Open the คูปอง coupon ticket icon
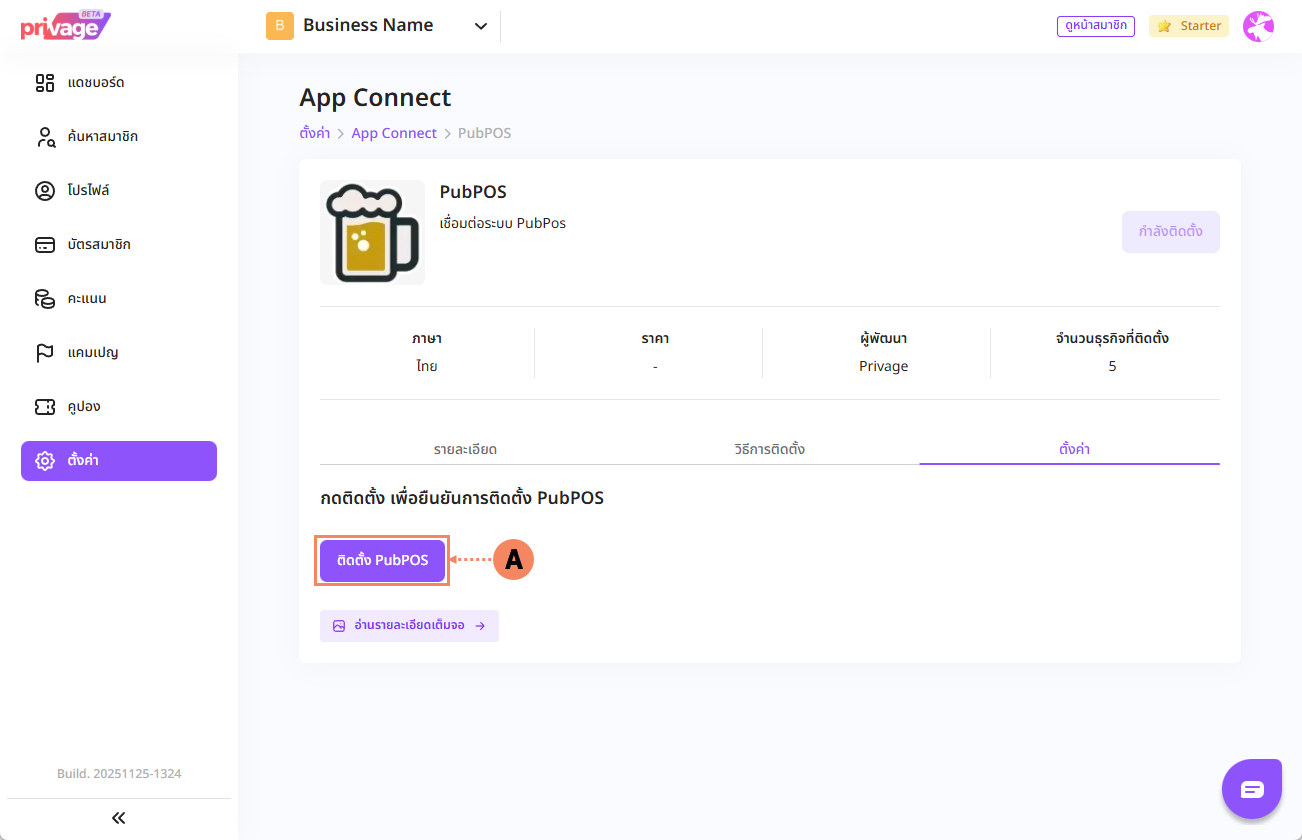This screenshot has height=840, width=1302. coord(45,407)
